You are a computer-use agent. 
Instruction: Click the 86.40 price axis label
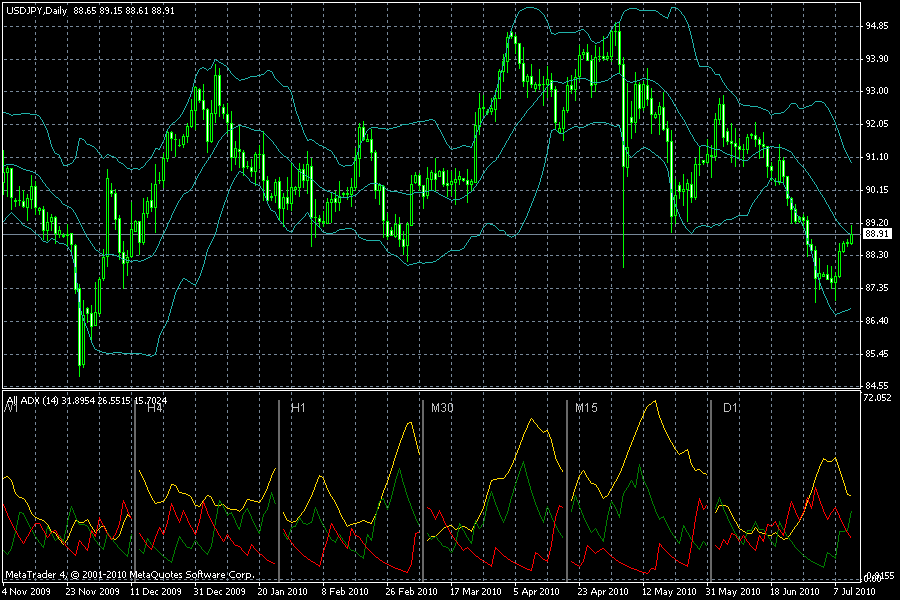click(876, 321)
